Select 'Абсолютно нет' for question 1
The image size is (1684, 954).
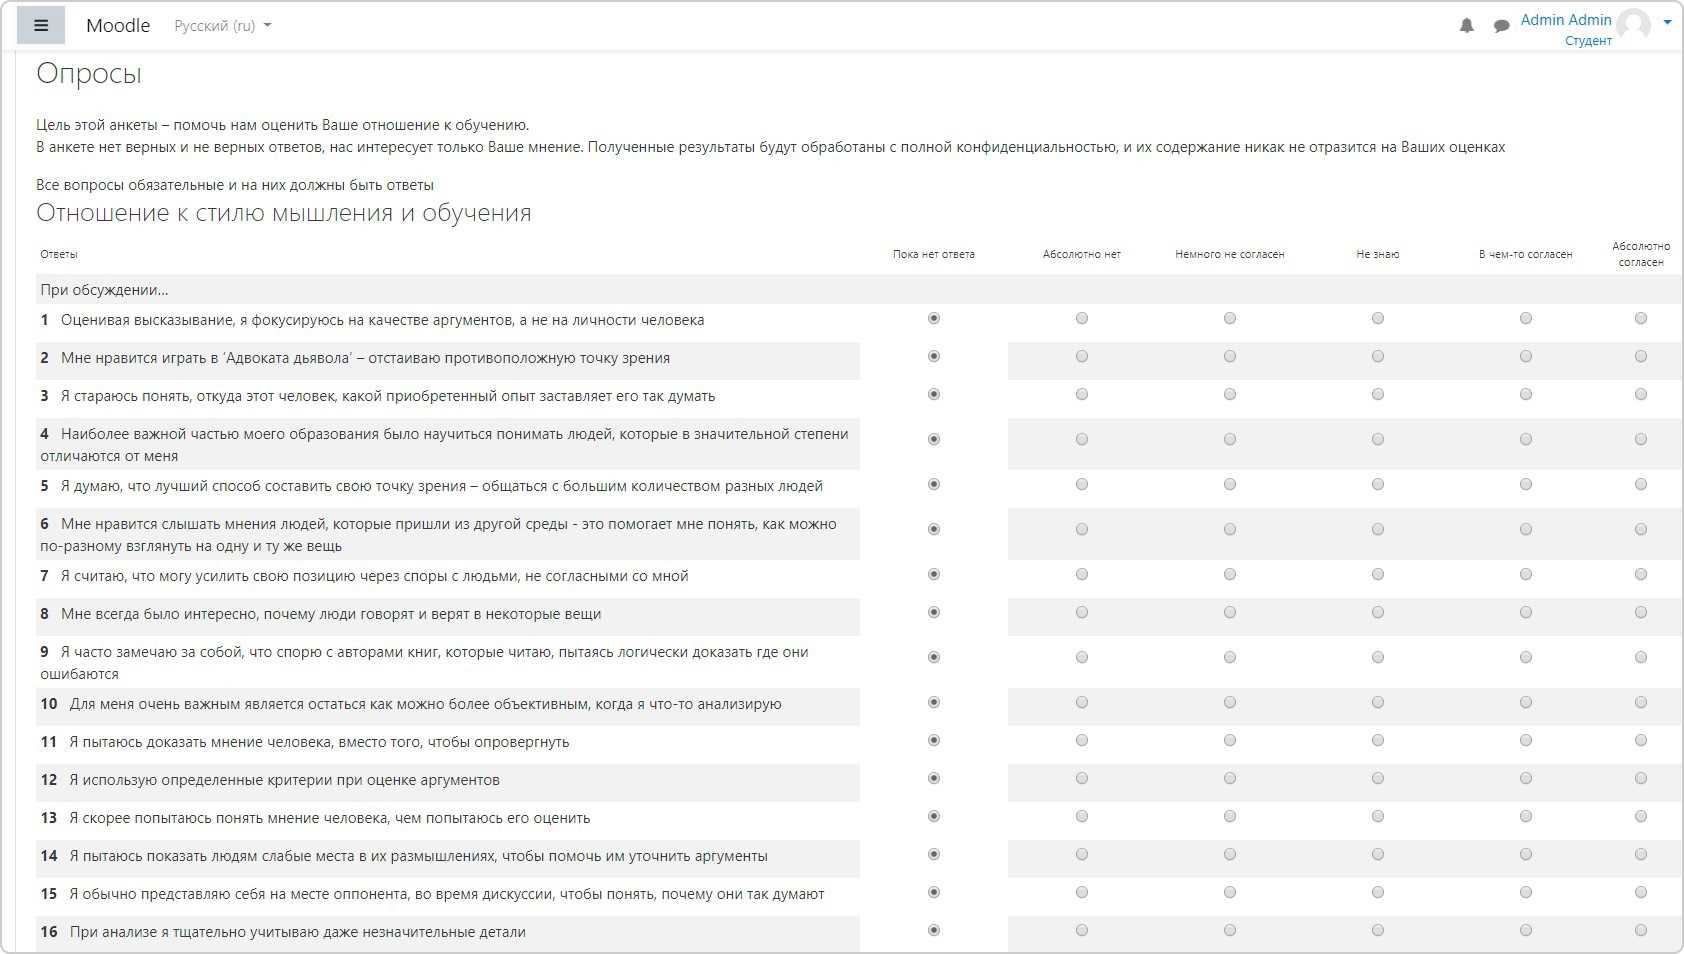coord(1082,319)
